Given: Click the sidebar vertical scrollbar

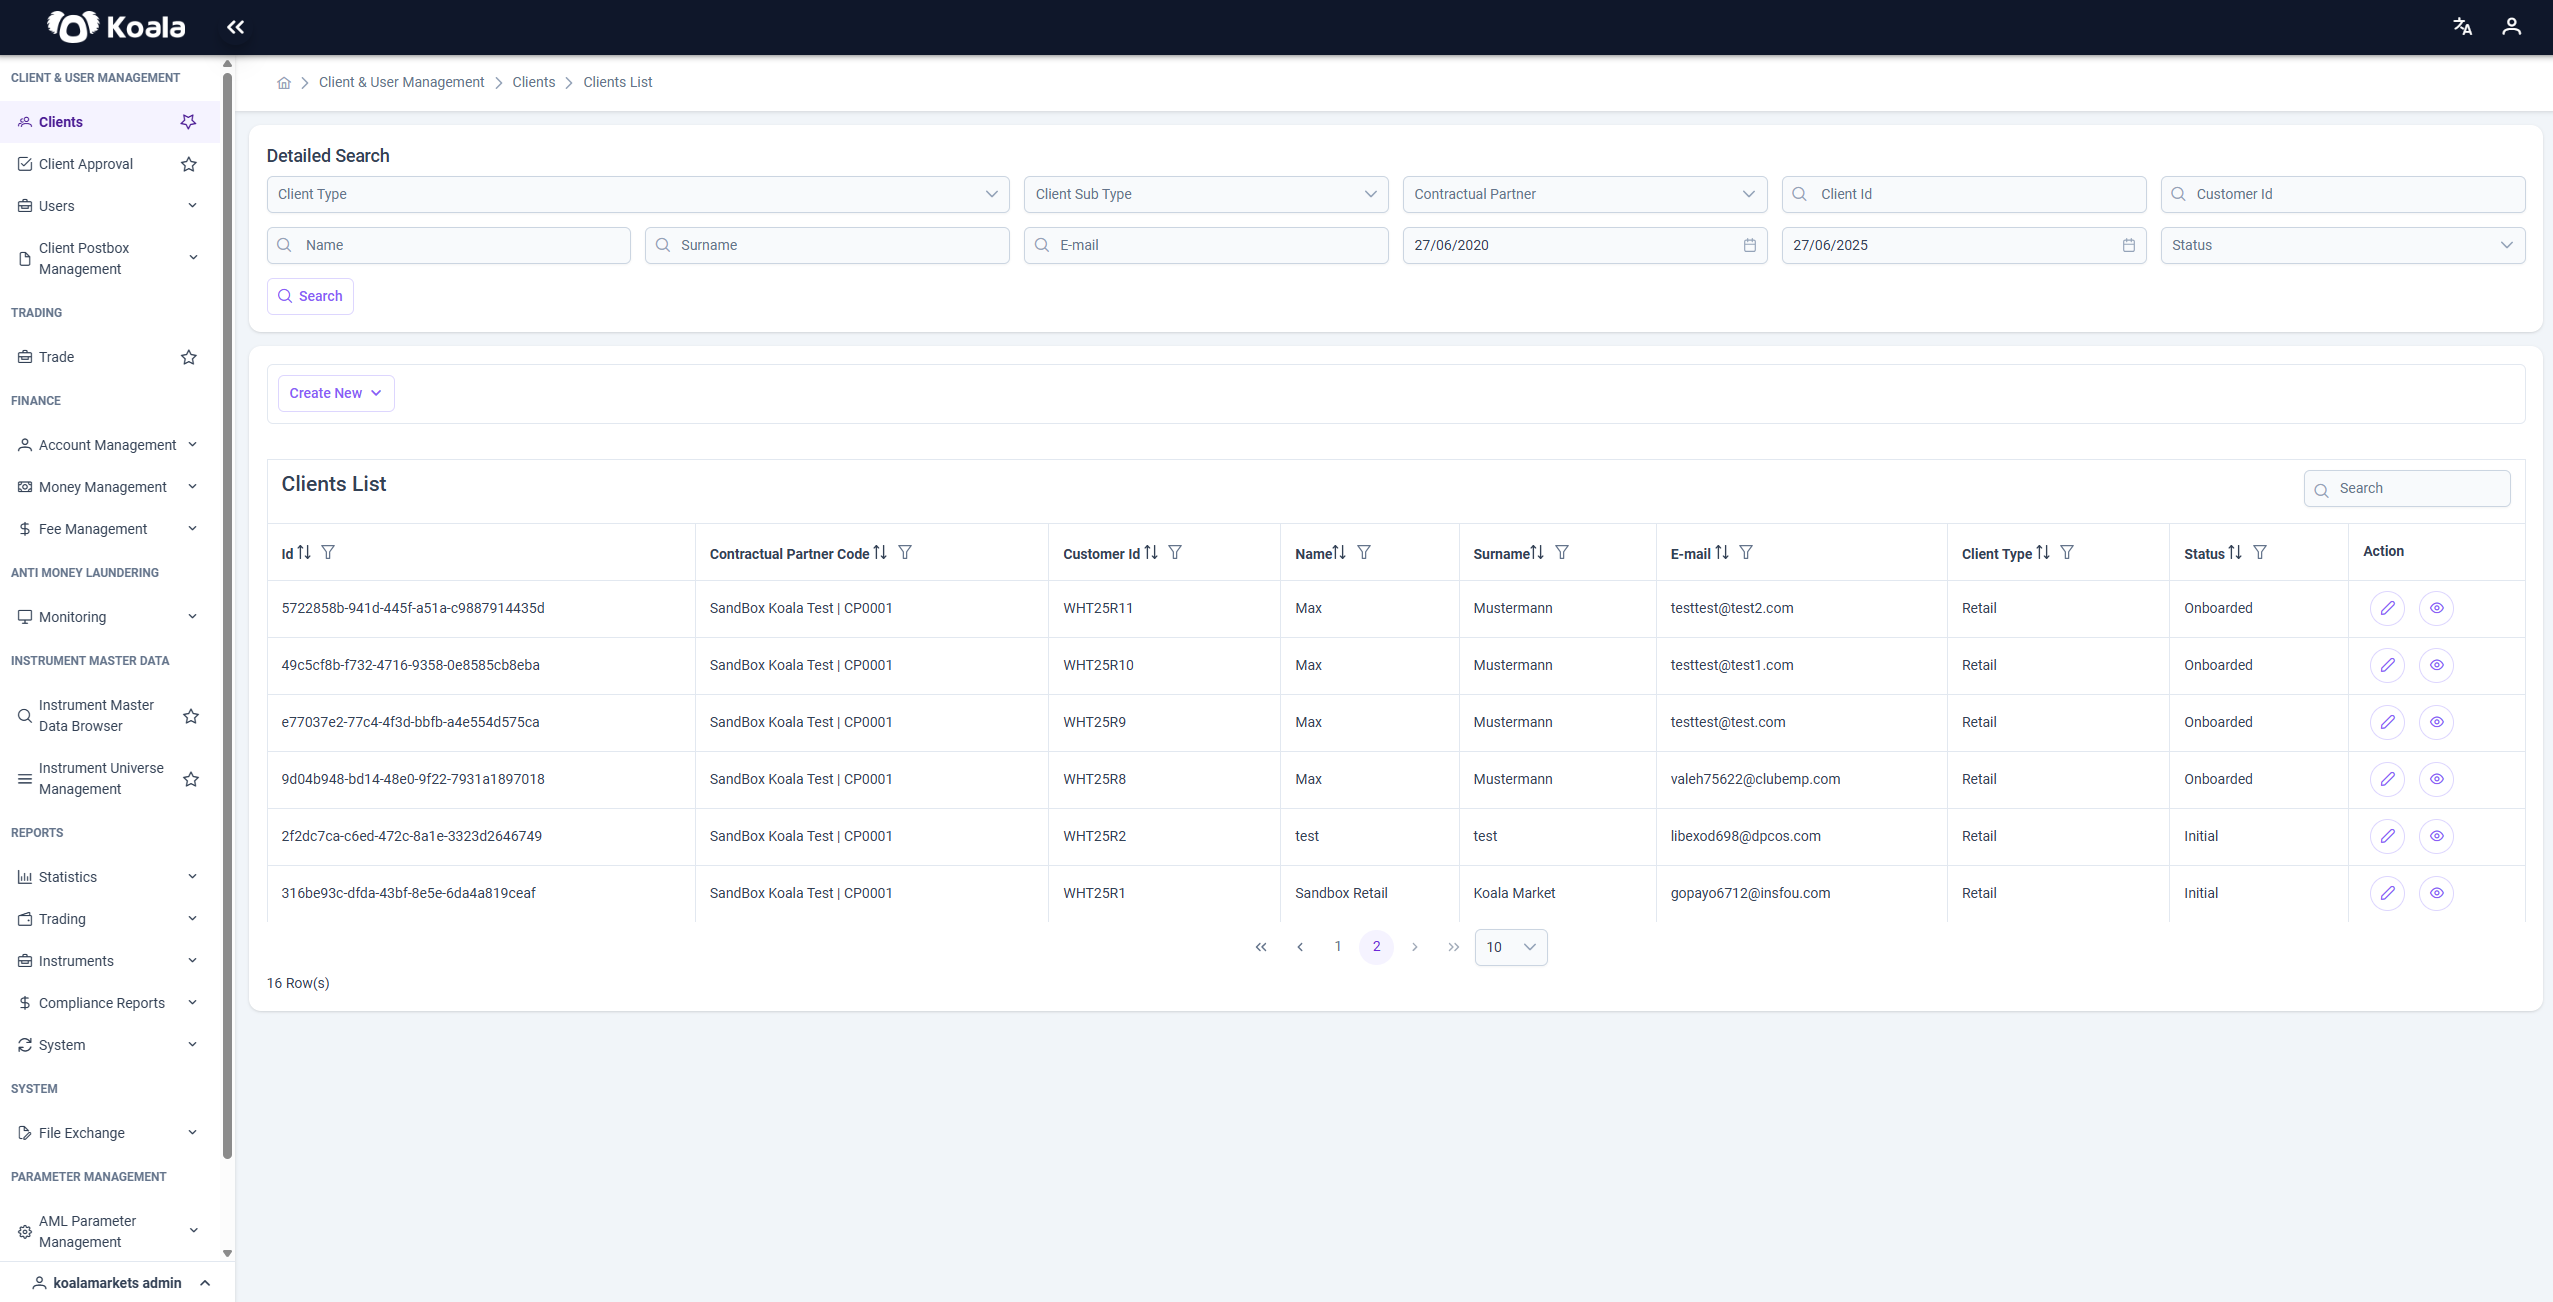Looking at the screenshot, I should point(227,615).
